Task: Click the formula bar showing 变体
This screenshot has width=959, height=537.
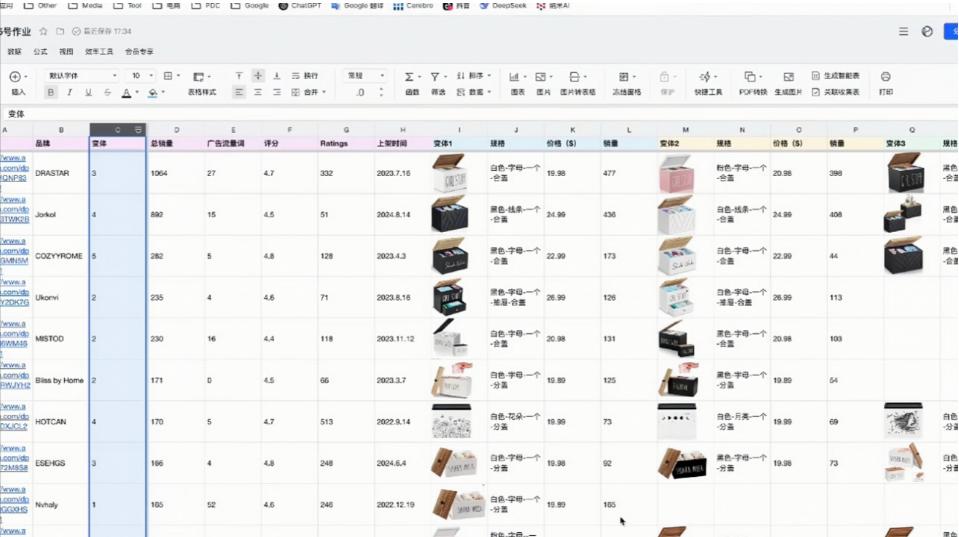Action: point(480,114)
